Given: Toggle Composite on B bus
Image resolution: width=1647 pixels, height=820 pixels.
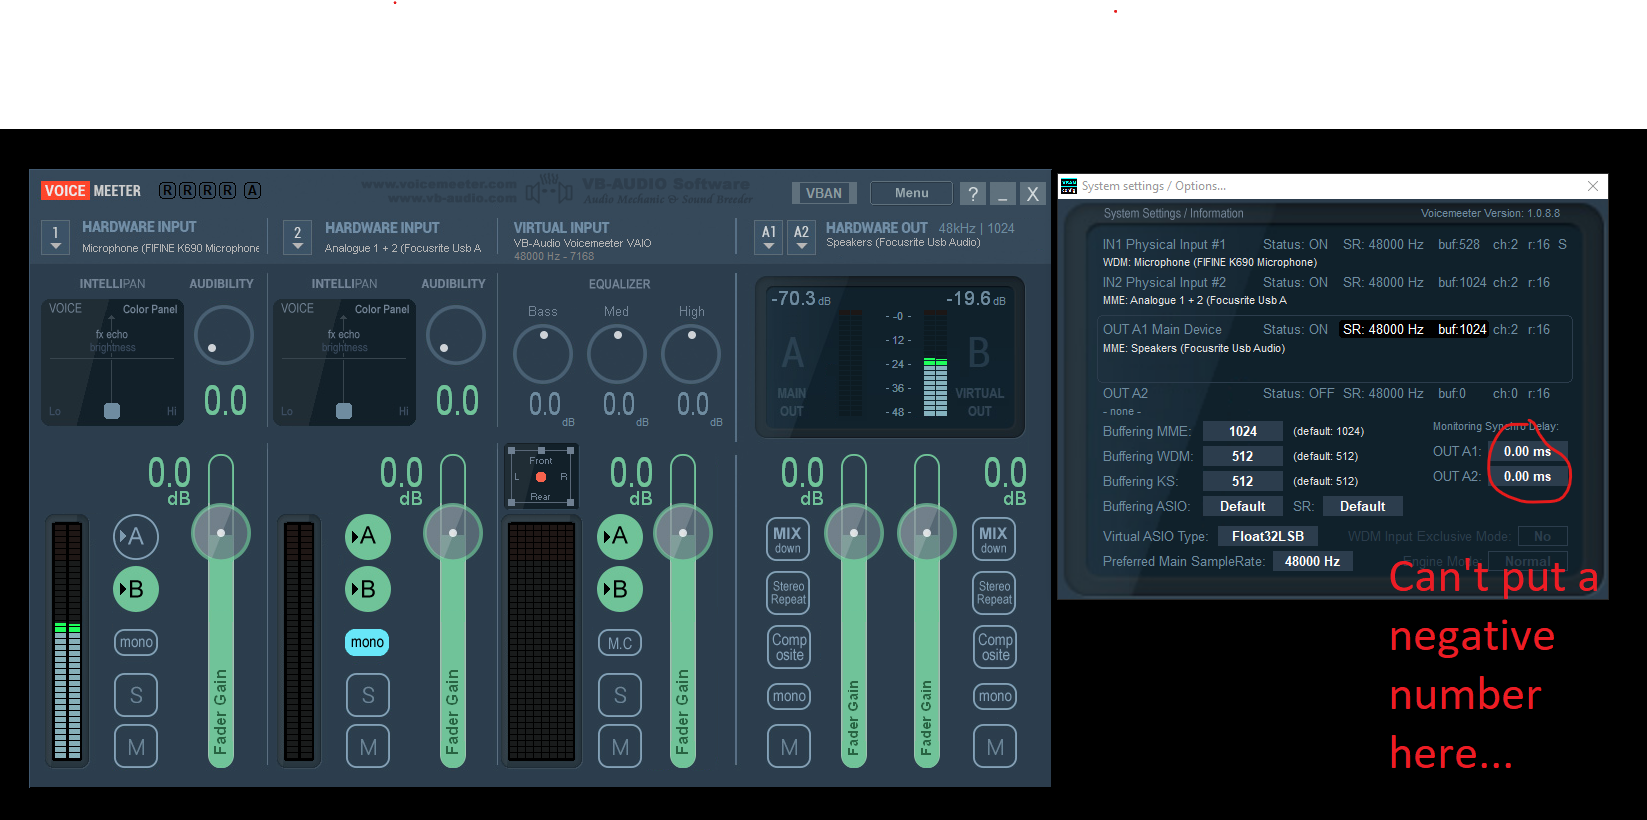Looking at the screenshot, I should click(995, 647).
